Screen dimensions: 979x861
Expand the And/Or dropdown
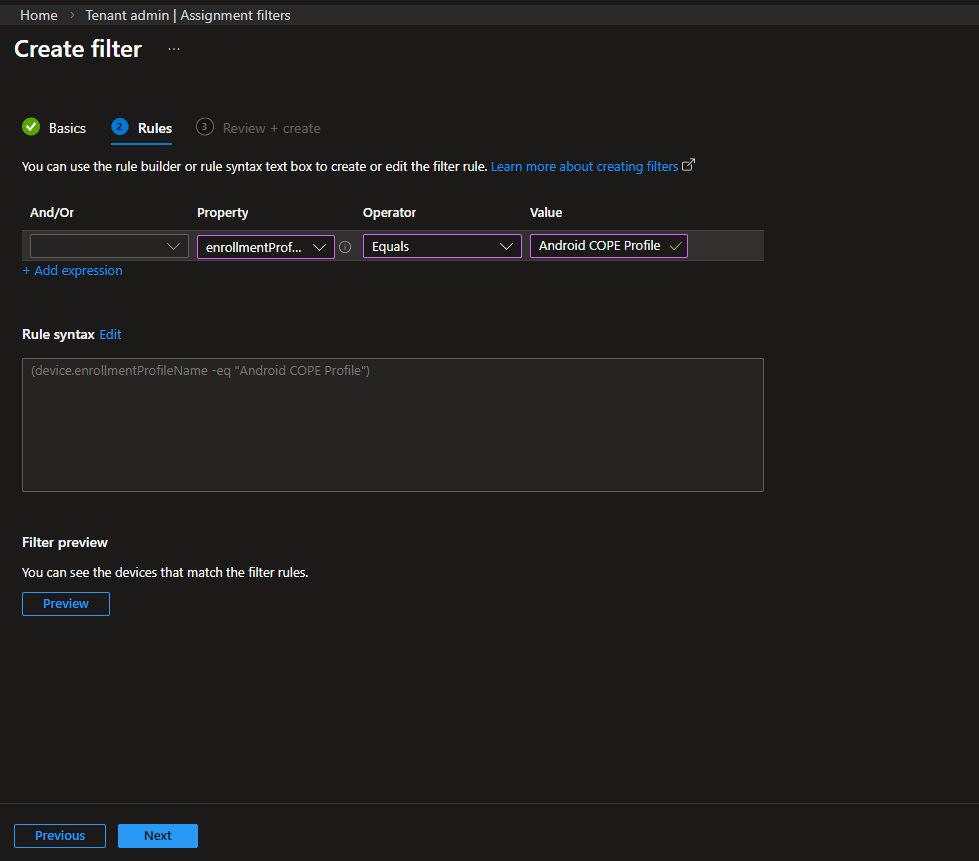point(109,246)
